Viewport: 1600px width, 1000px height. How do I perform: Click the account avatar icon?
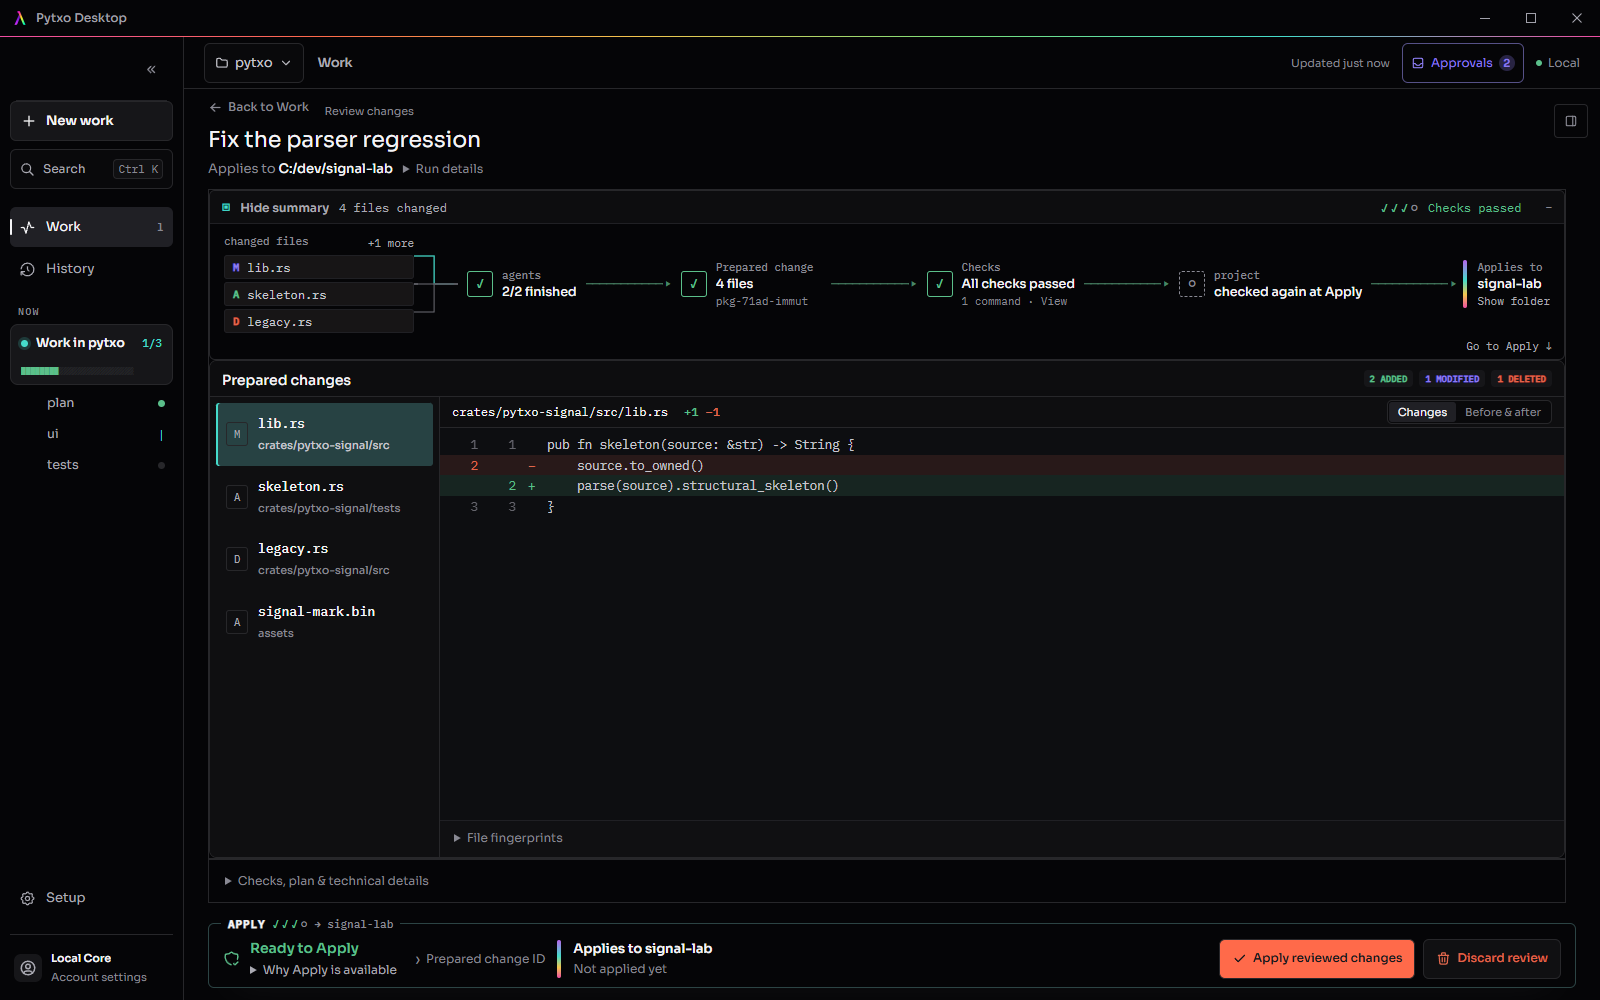click(x=28, y=968)
